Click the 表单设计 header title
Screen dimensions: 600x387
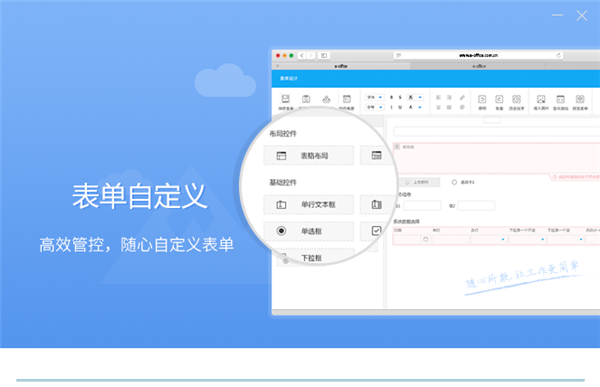tap(289, 78)
